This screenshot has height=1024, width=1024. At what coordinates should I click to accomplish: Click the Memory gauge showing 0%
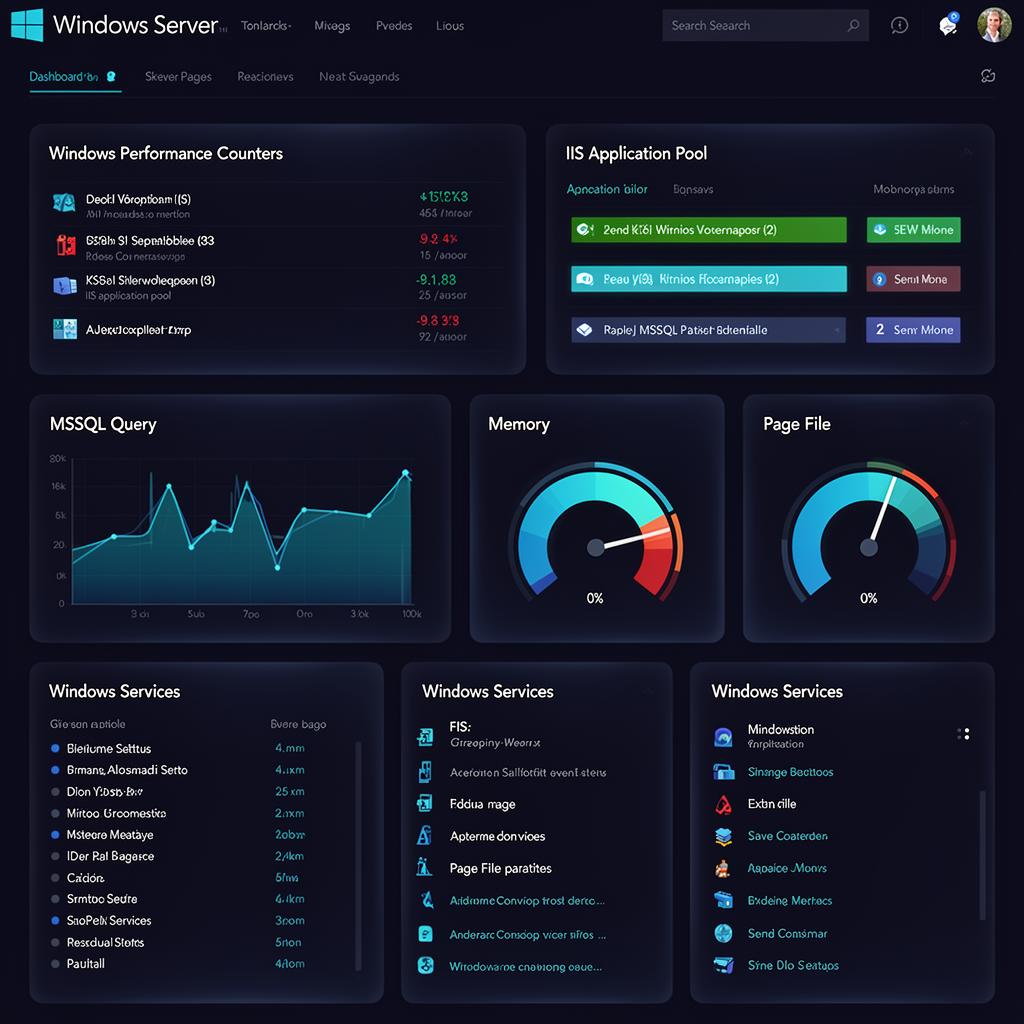pos(595,545)
